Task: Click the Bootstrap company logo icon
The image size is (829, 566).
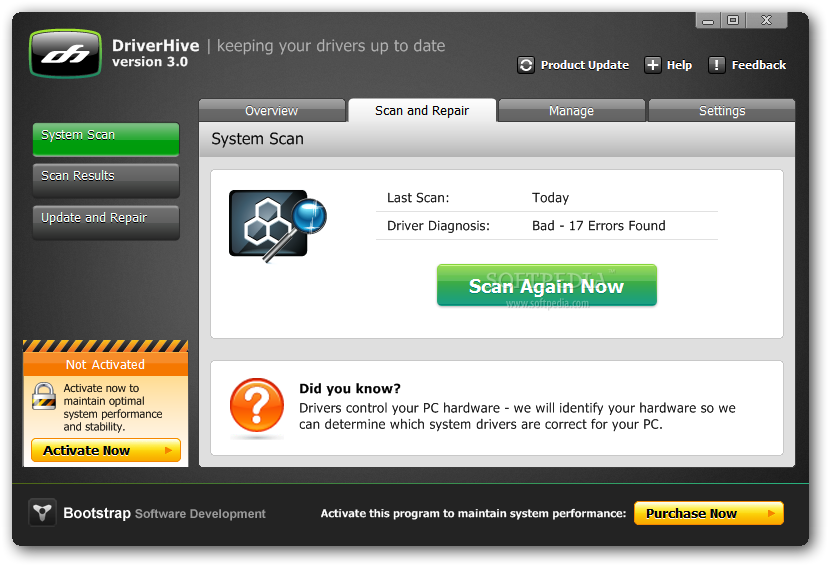Action: pyautogui.click(x=42, y=513)
